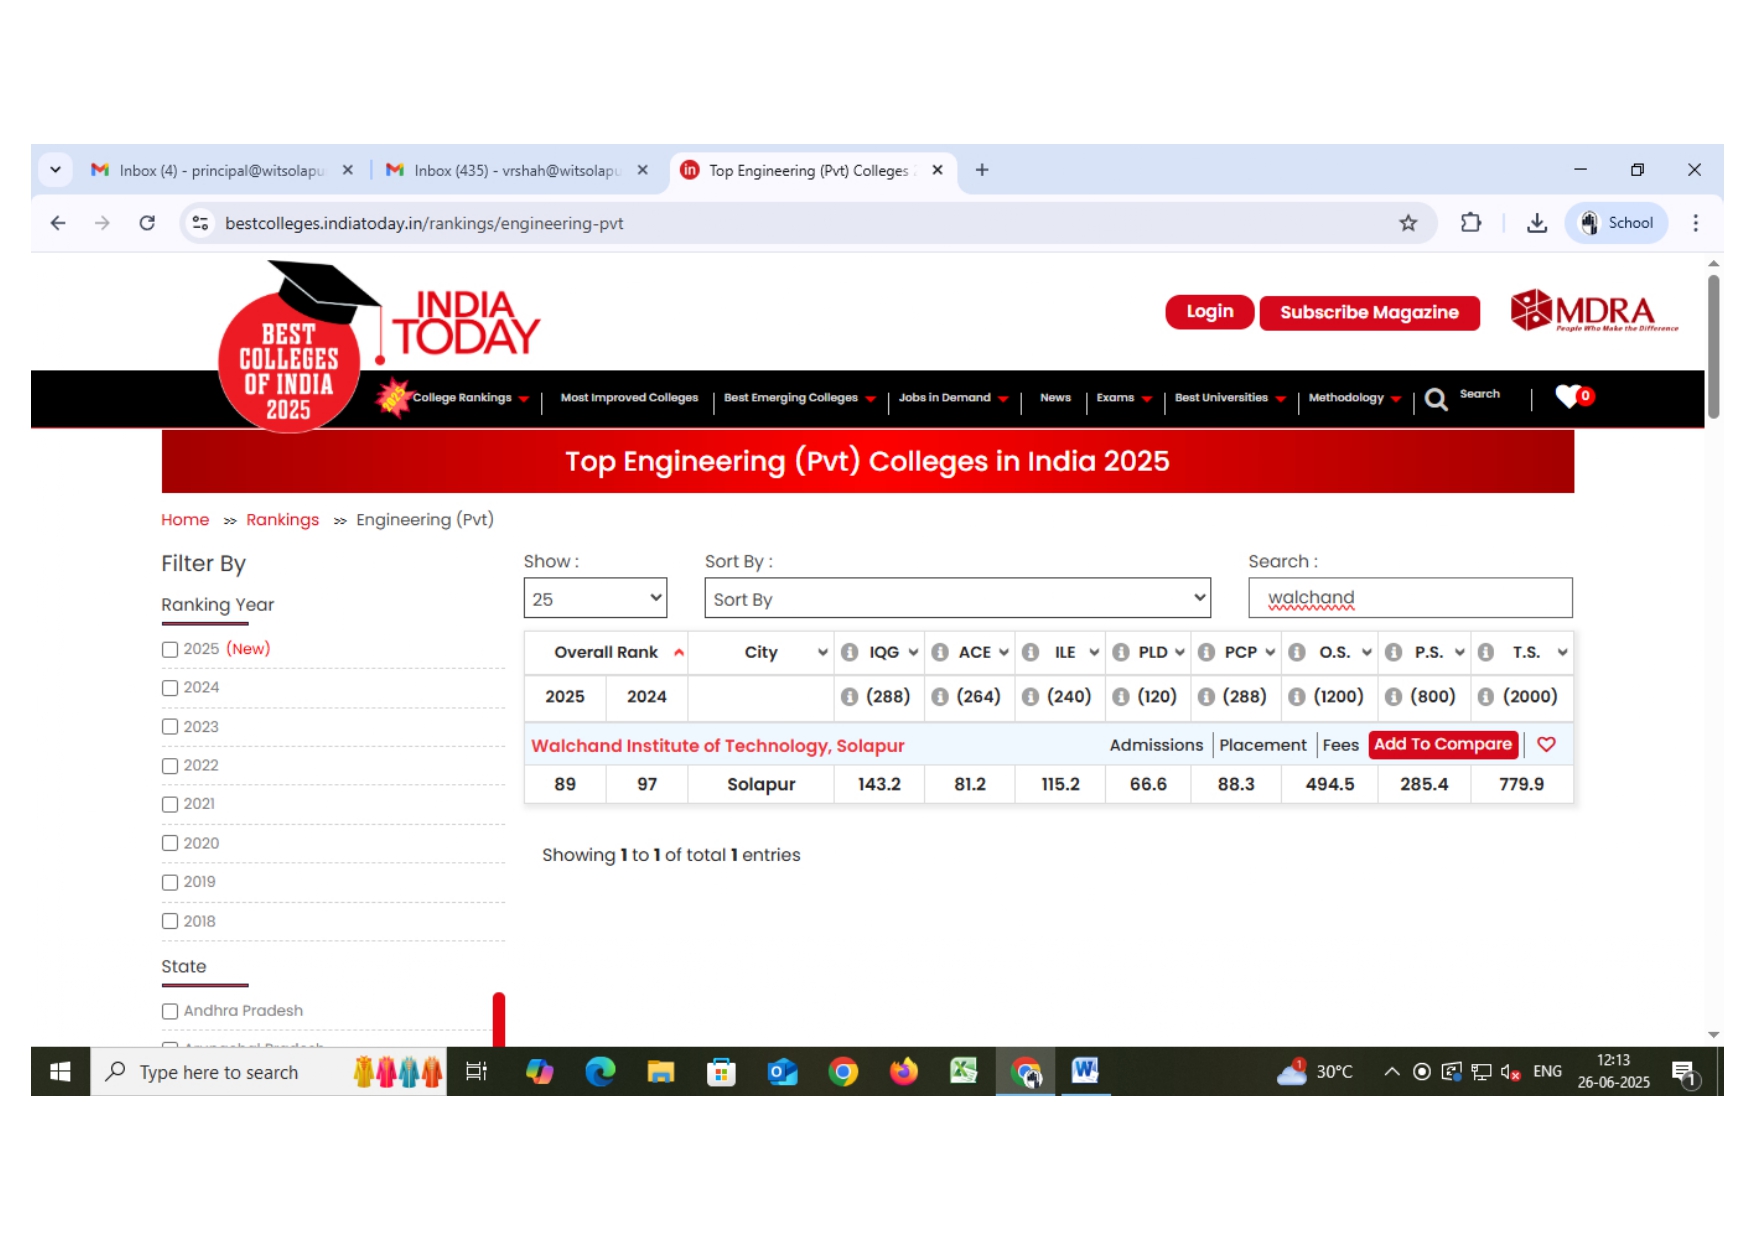Bookmark this page with the star icon
Image resolution: width=1755 pixels, height=1240 pixels.
point(1408,223)
